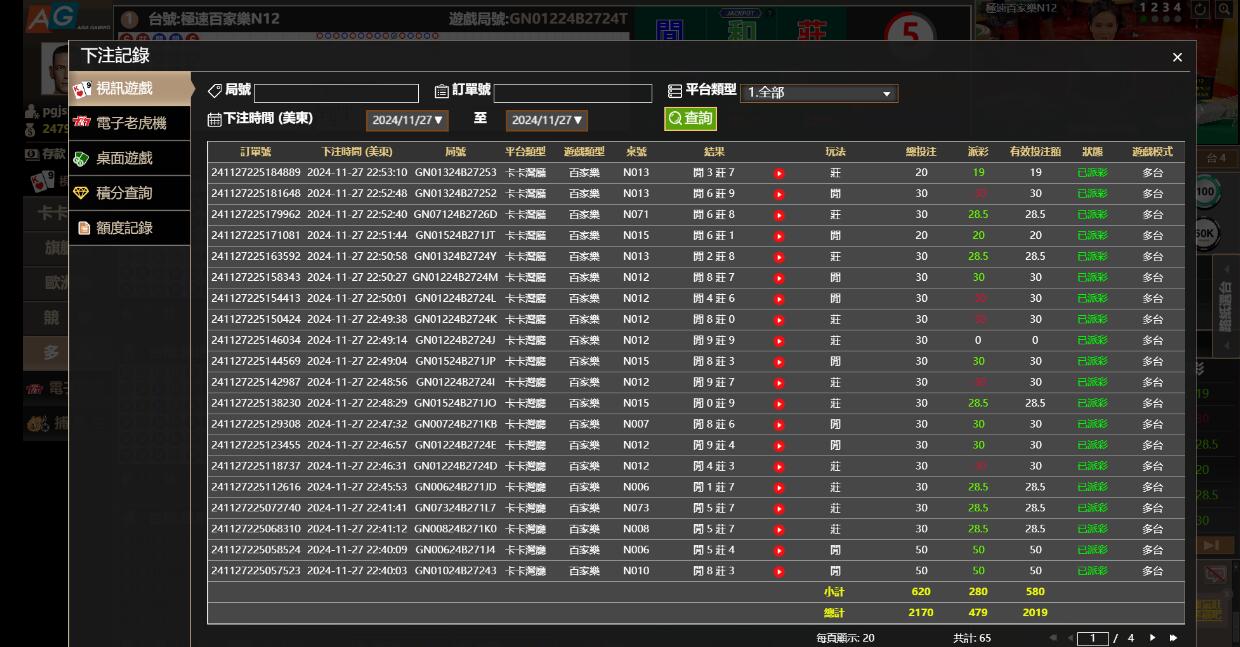Watch replay of round GN01024B27243
The width and height of the screenshot is (1240, 647).
point(779,572)
